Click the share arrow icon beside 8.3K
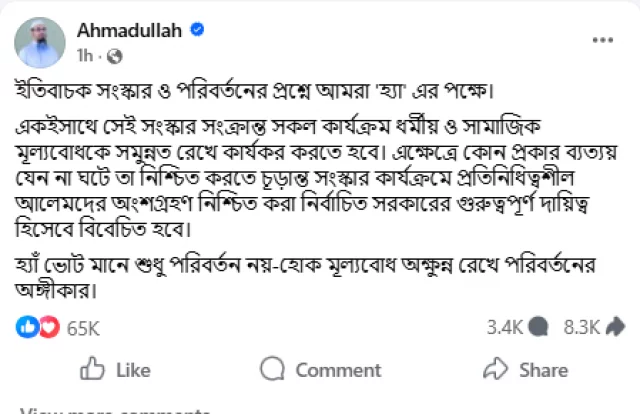Screen dimensions: 640x414 pos(616,326)
